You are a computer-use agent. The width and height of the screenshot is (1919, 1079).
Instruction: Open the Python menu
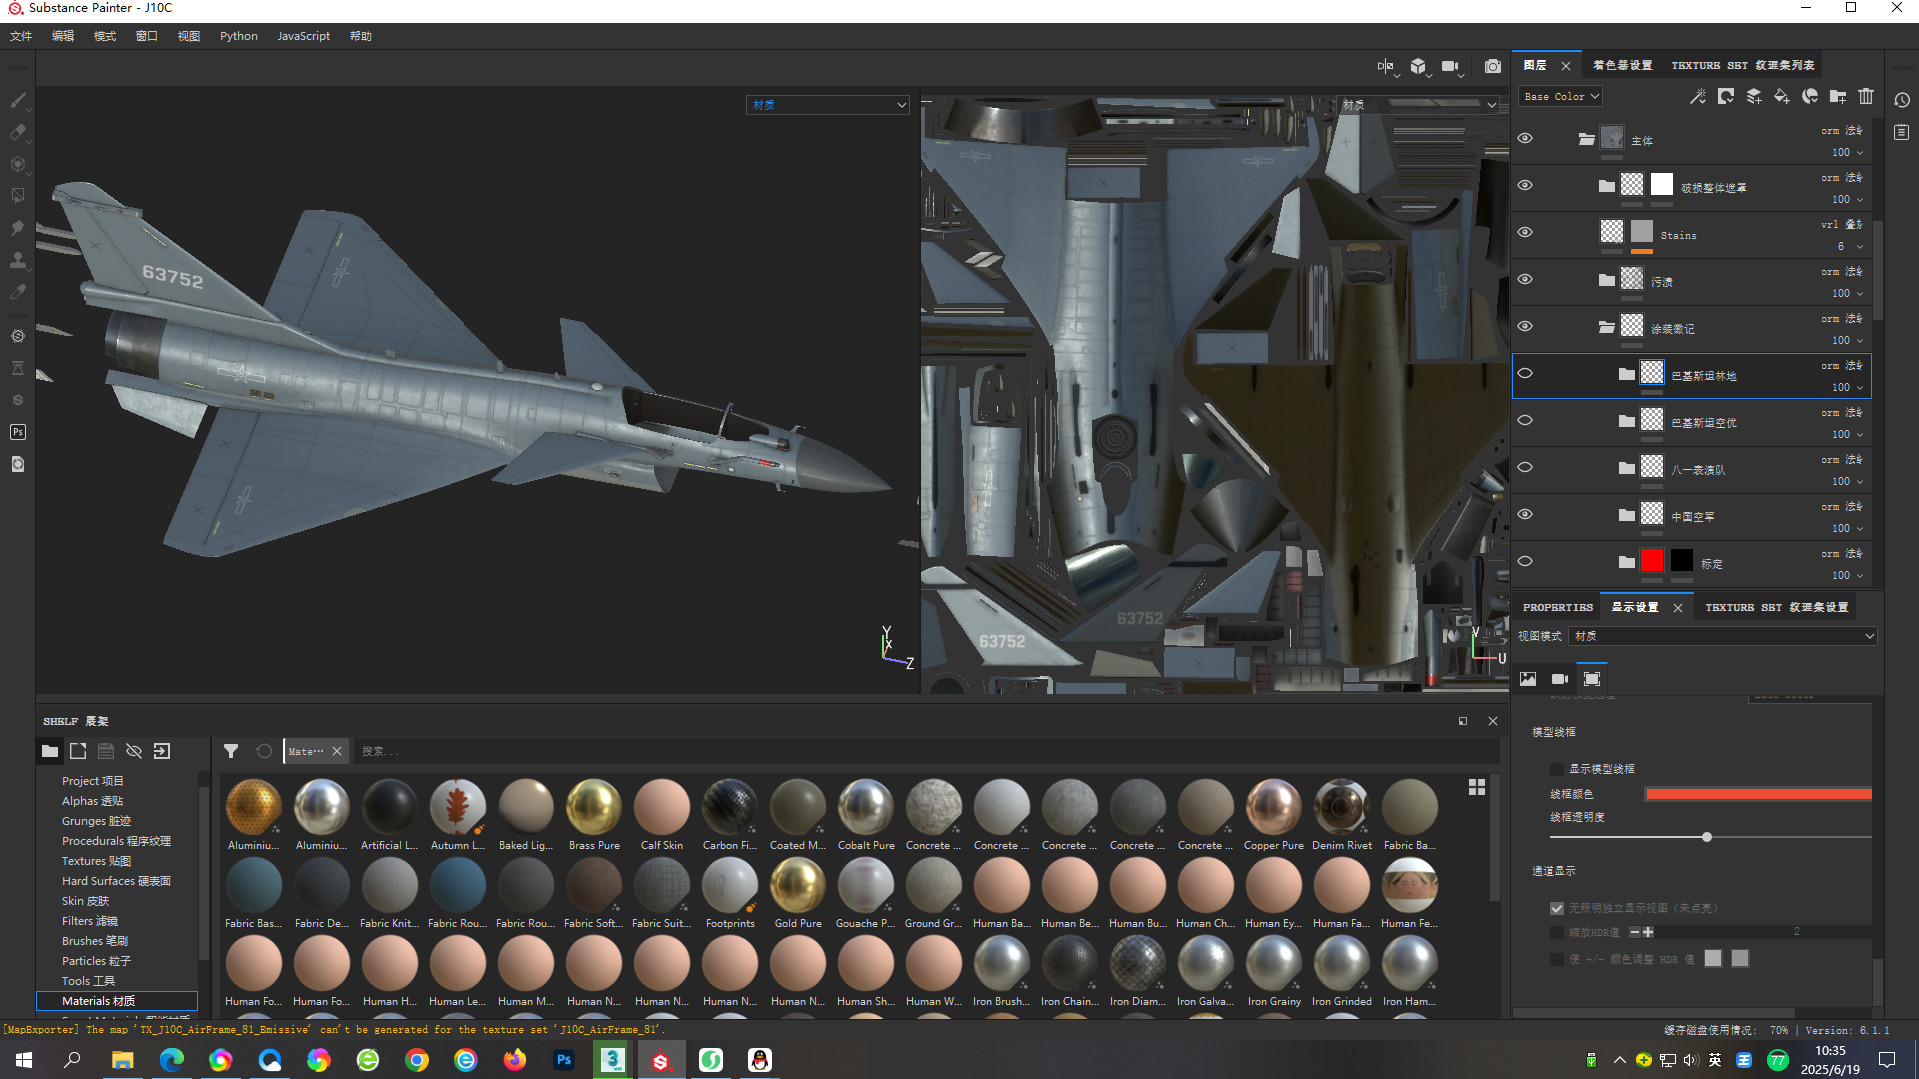tap(239, 36)
